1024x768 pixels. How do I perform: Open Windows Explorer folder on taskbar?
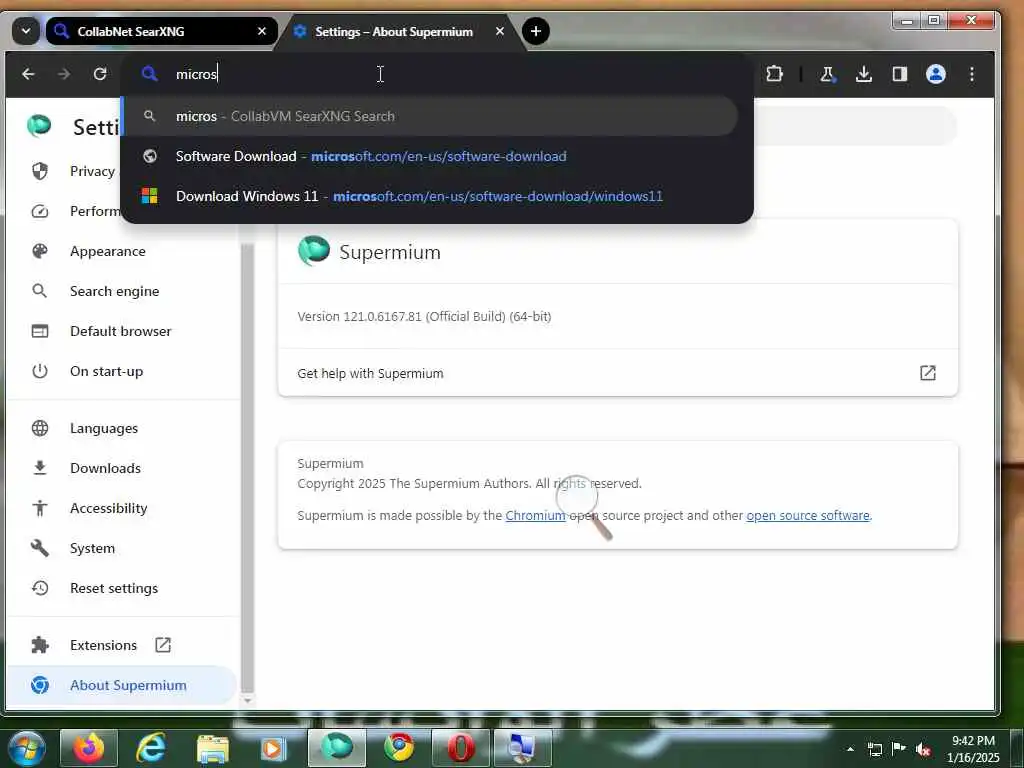[213, 748]
